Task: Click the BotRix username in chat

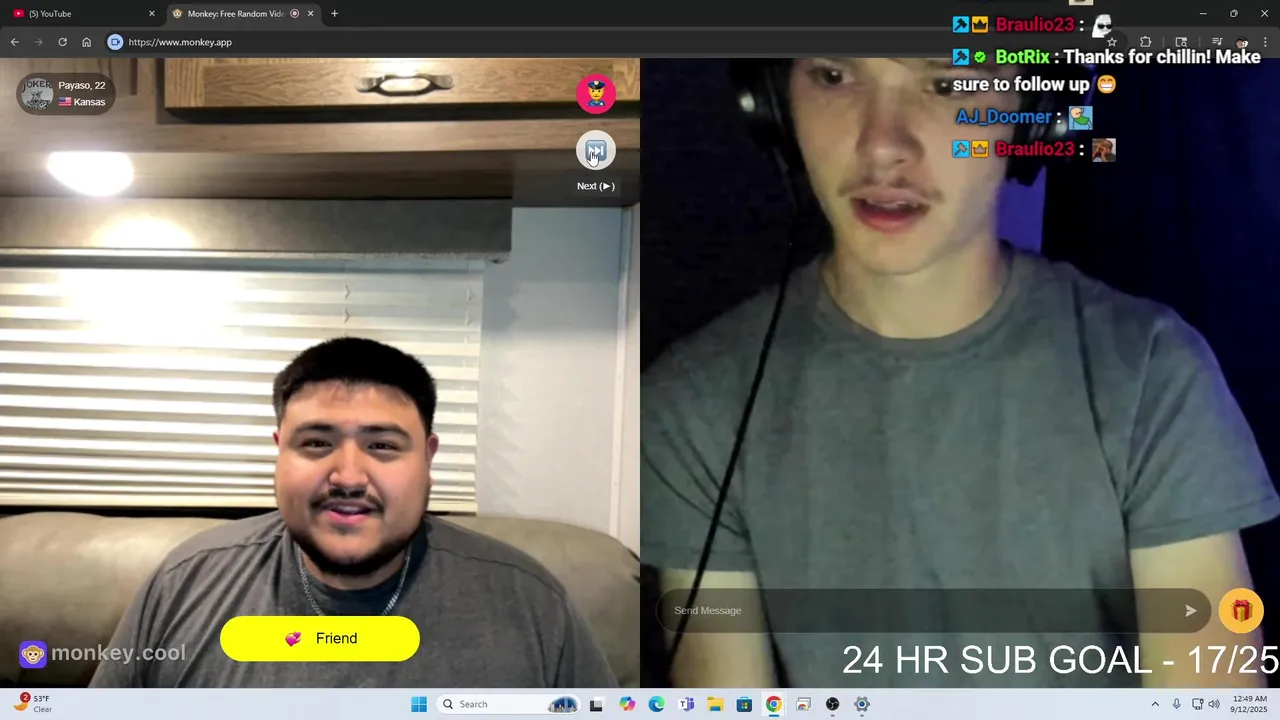Action: tap(1022, 58)
